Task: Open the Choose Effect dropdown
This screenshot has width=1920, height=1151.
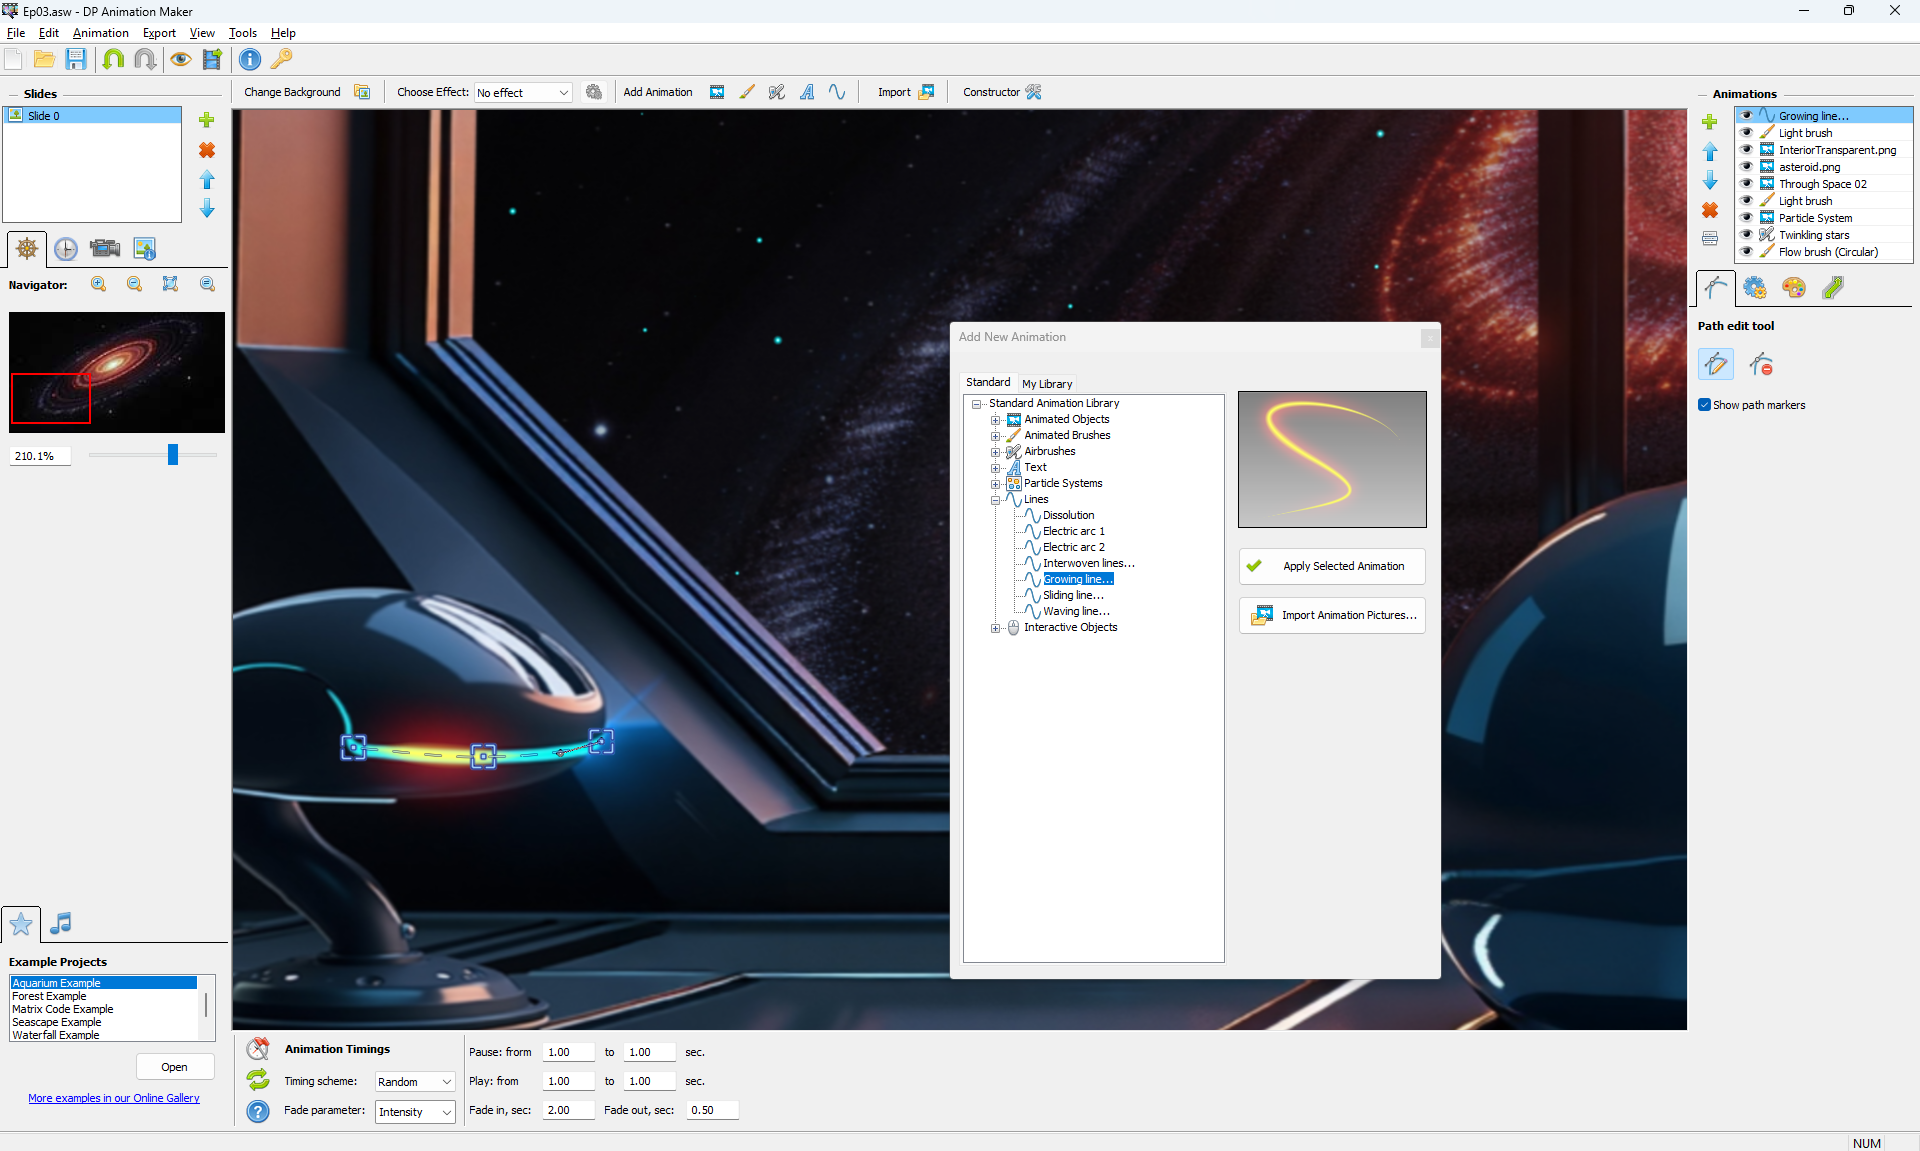Action: (x=523, y=92)
